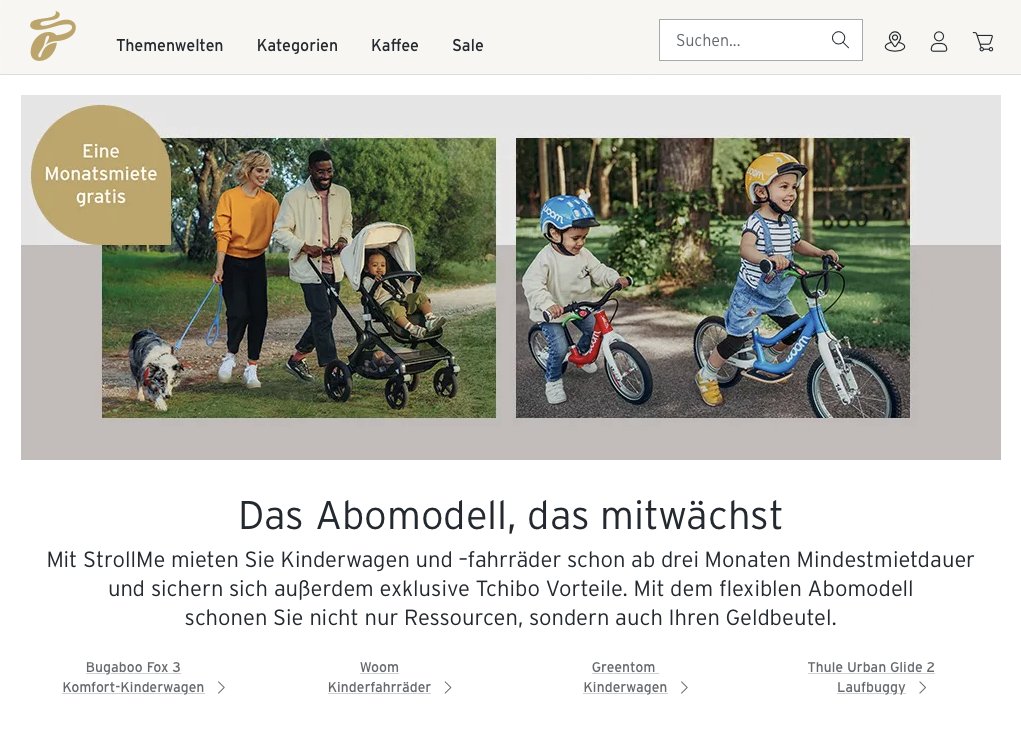This screenshot has height=734, width=1021.
Task: Click arrow beside Laufbuggy link
Action: [x=923, y=688]
